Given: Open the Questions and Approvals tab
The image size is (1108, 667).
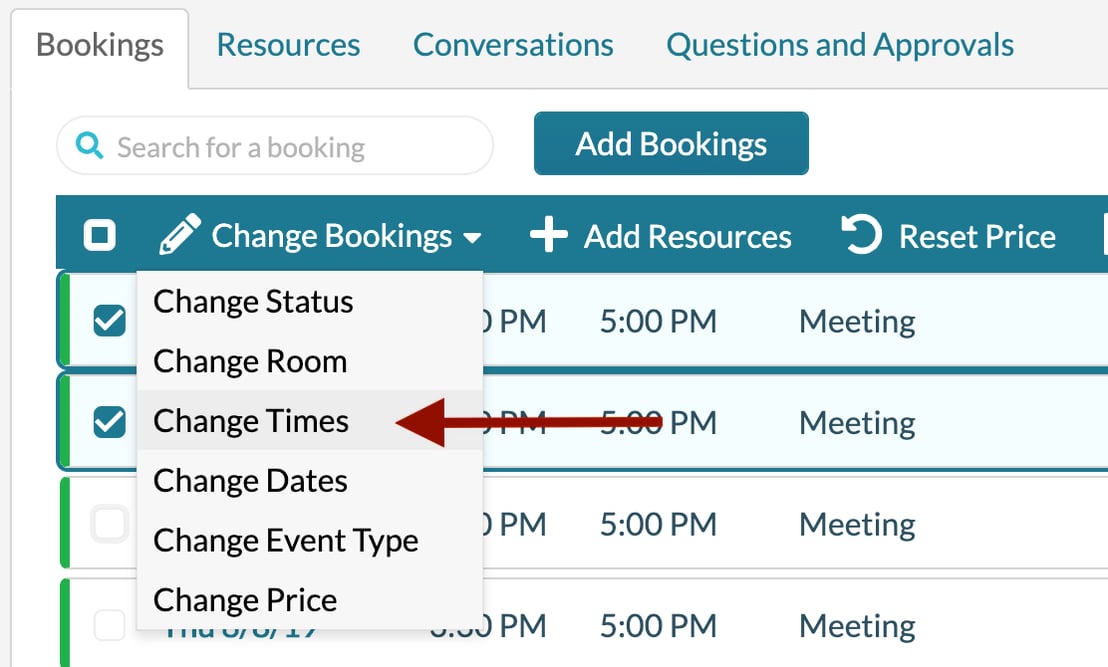Looking at the screenshot, I should click(841, 44).
